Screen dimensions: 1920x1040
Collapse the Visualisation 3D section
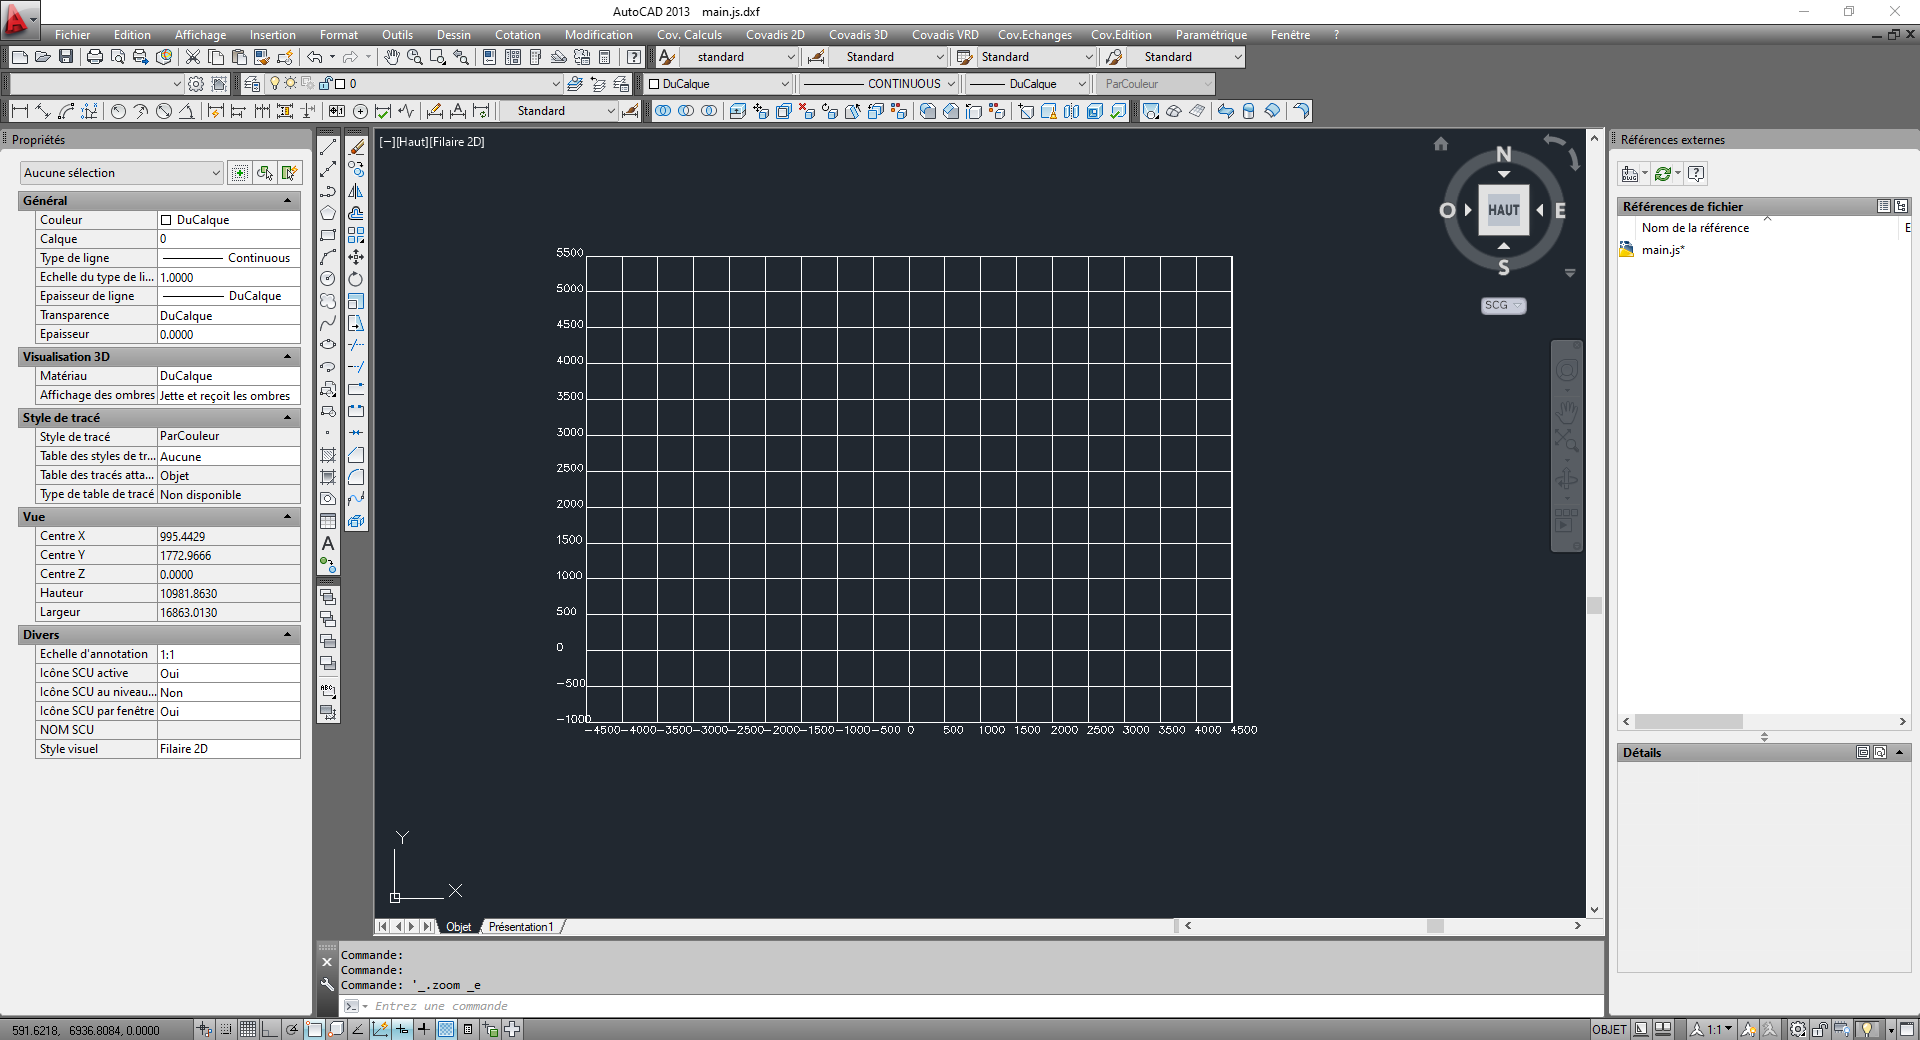point(288,356)
